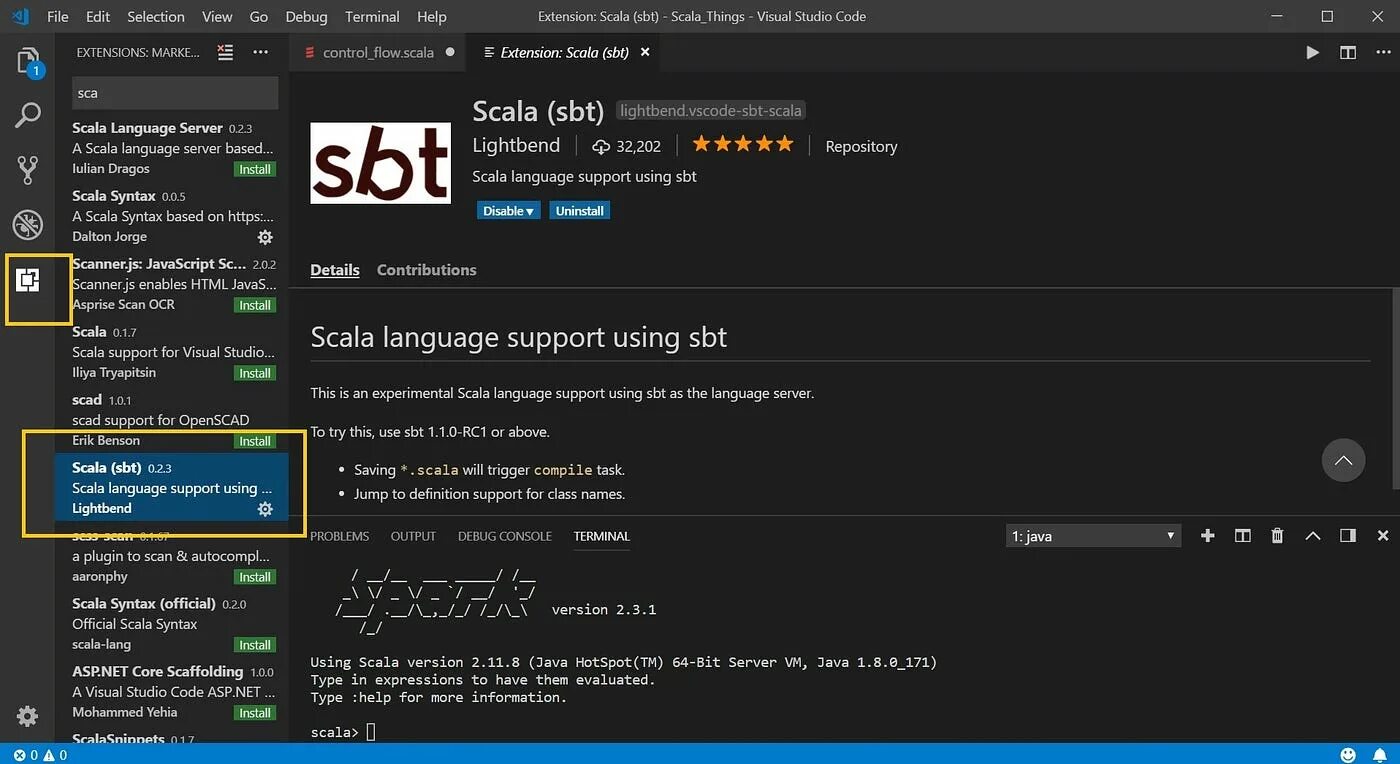1400x764 pixels.
Task: Open the Explorer view in activity bar
Action: (x=28, y=61)
